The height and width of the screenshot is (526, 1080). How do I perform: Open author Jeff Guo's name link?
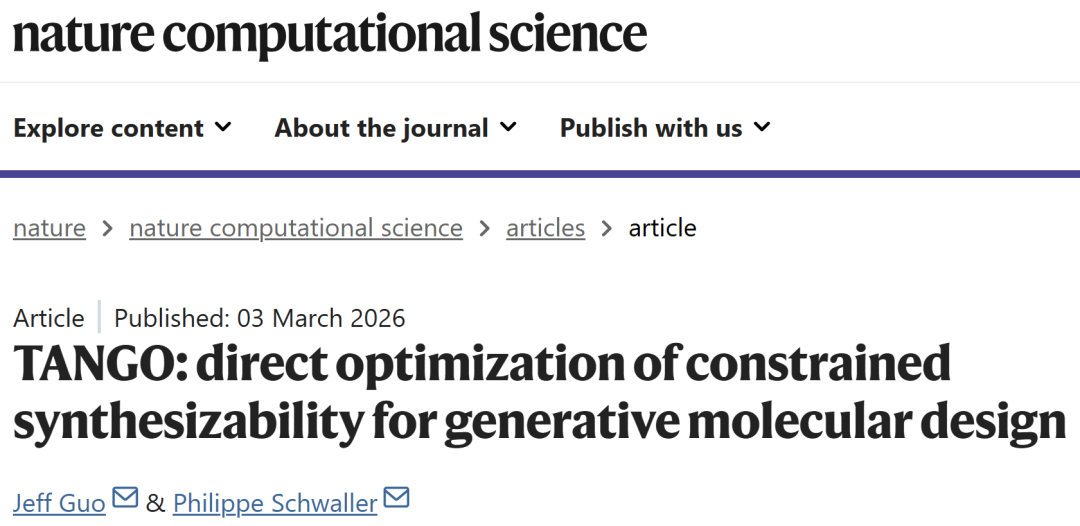tap(59, 502)
